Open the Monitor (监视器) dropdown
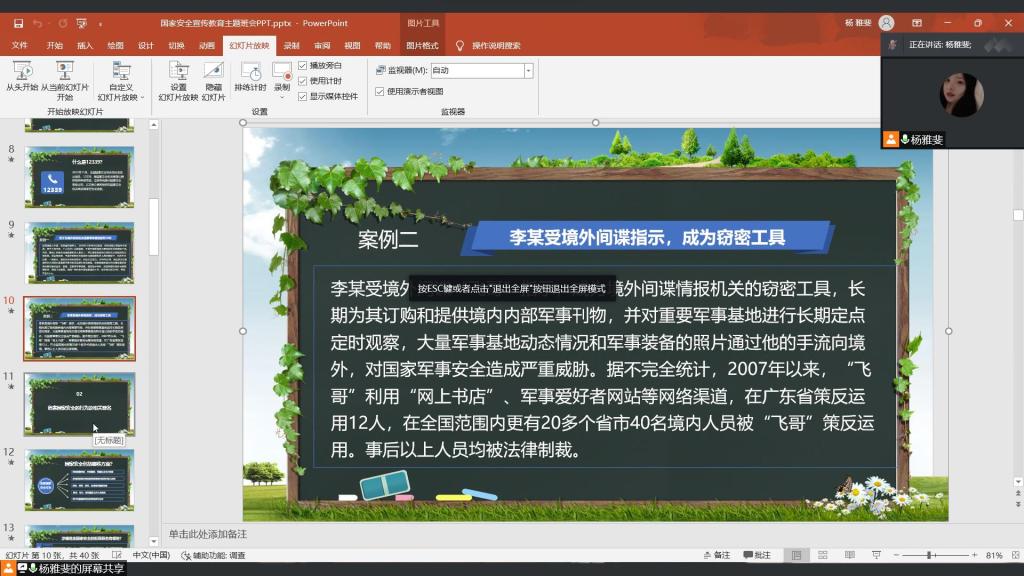This screenshot has height=576, width=1024. 528,71
